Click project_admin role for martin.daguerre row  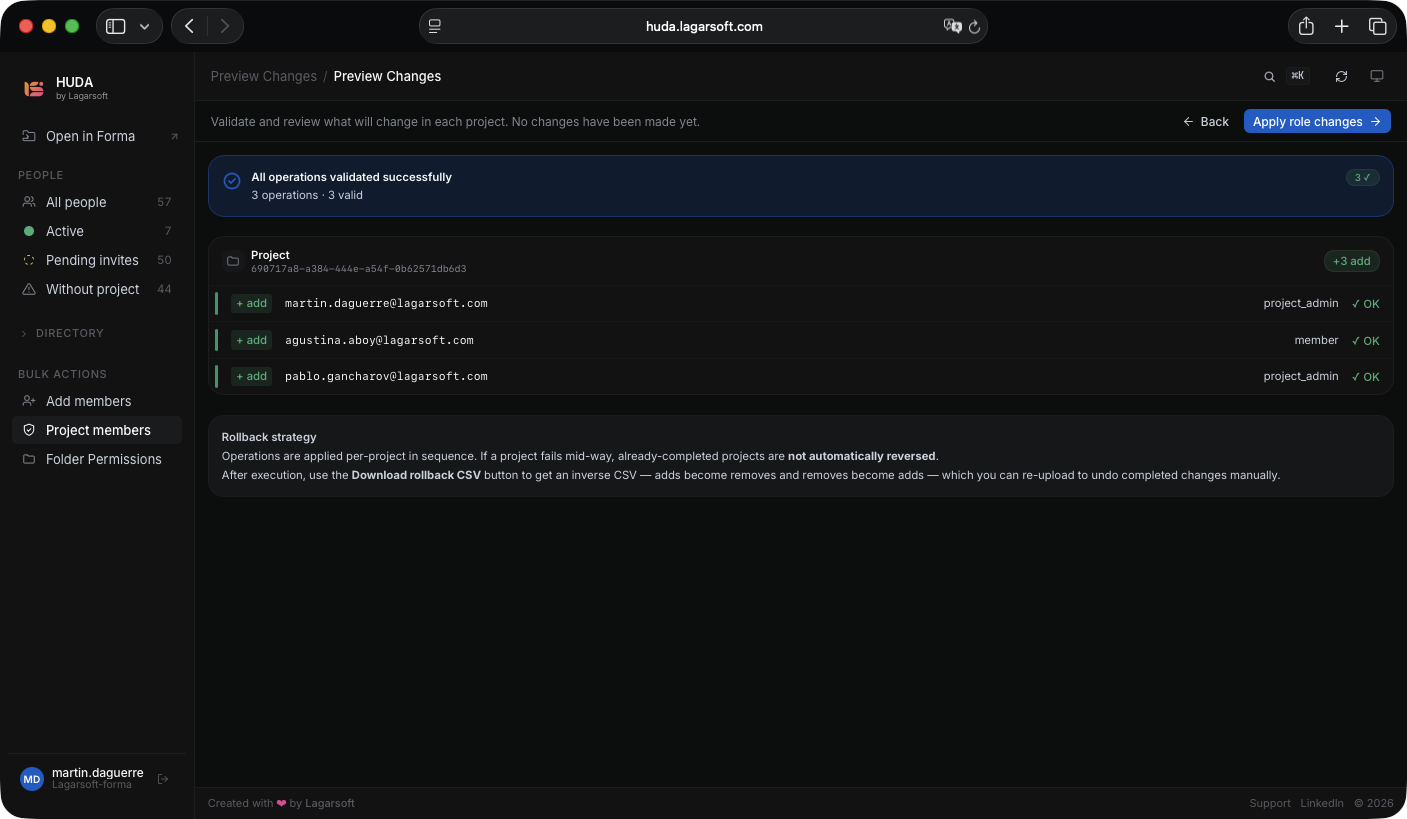tap(1301, 303)
